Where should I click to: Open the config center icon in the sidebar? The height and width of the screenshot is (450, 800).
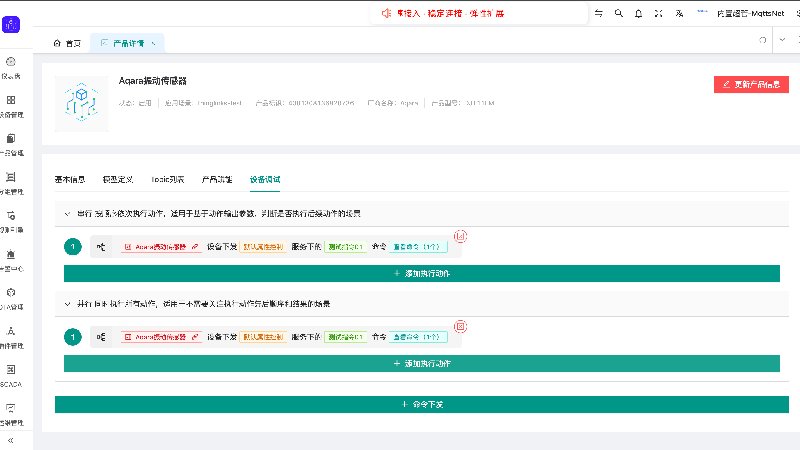click(x=11, y=254)
